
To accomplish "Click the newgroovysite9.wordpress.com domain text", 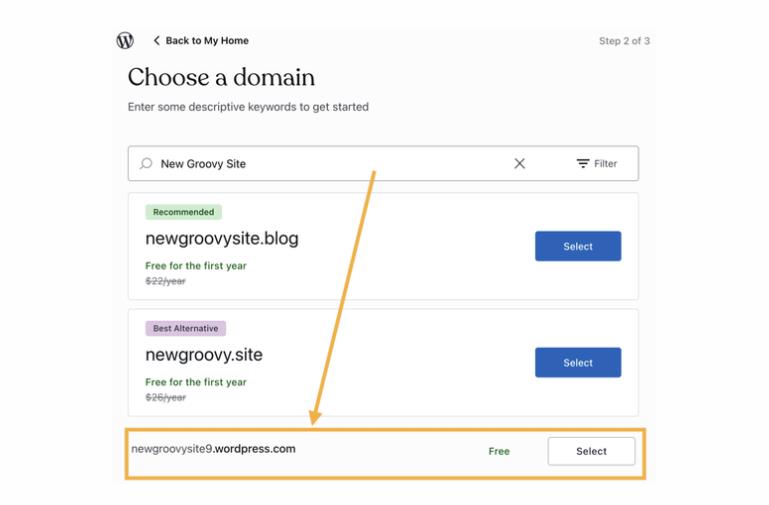I will 213,449.
